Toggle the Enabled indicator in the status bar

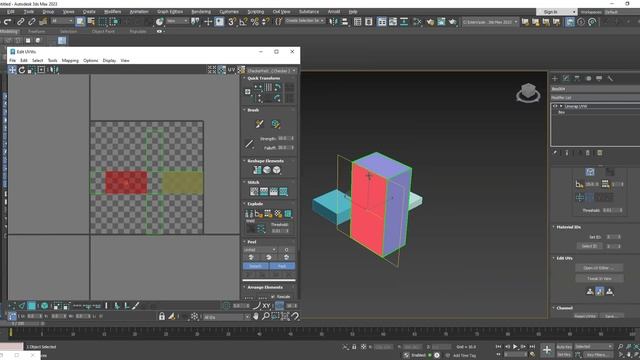430,355
